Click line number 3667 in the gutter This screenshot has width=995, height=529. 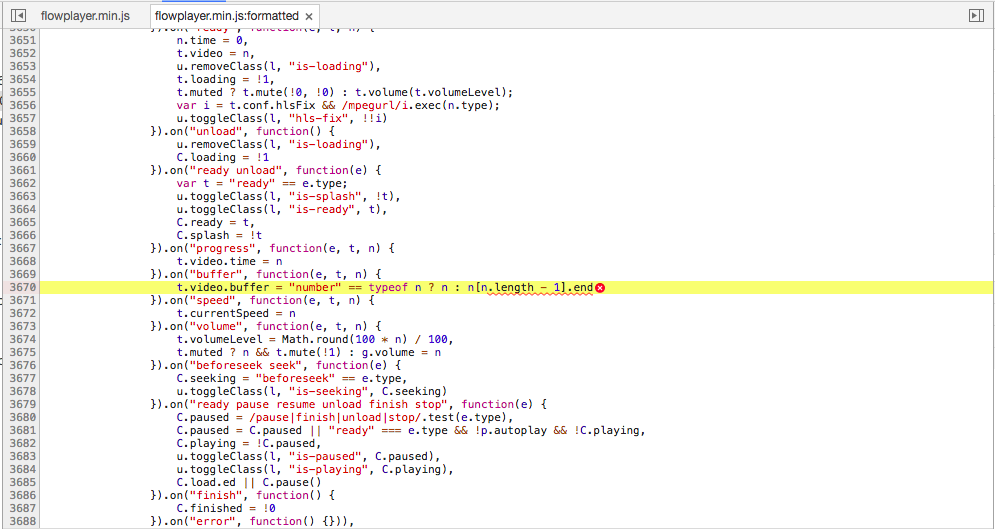23,248
